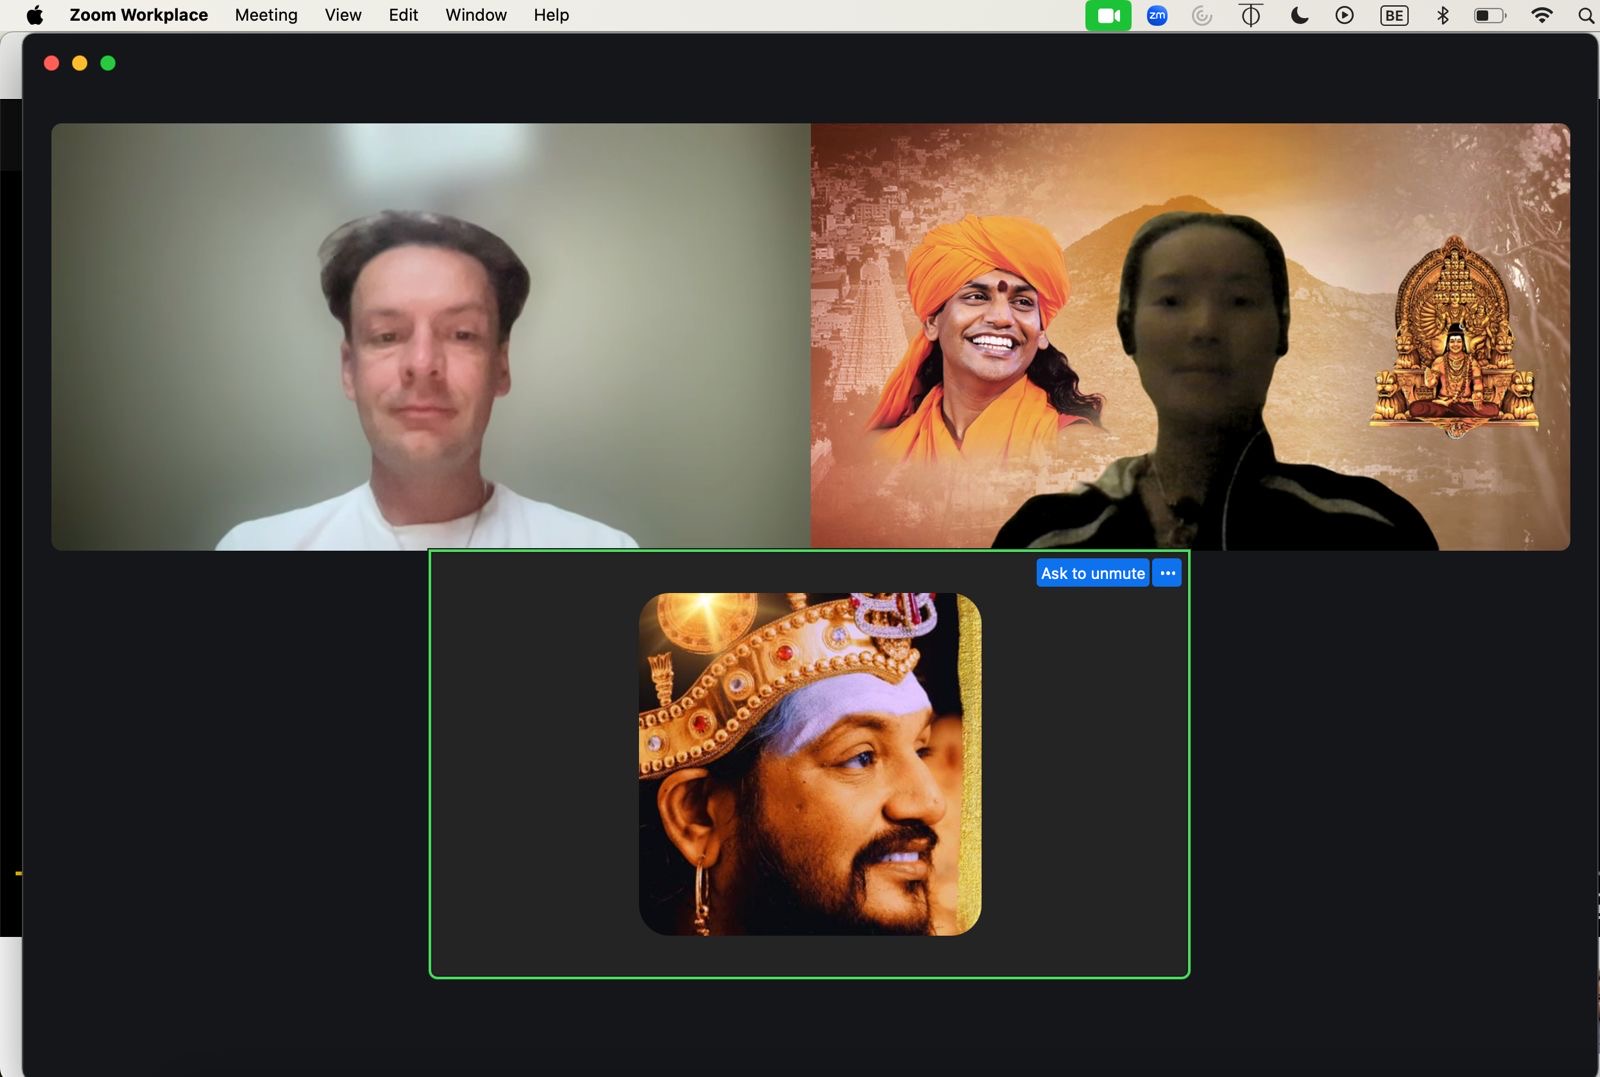Toggle the crescent moon Focus mode

1299,15
